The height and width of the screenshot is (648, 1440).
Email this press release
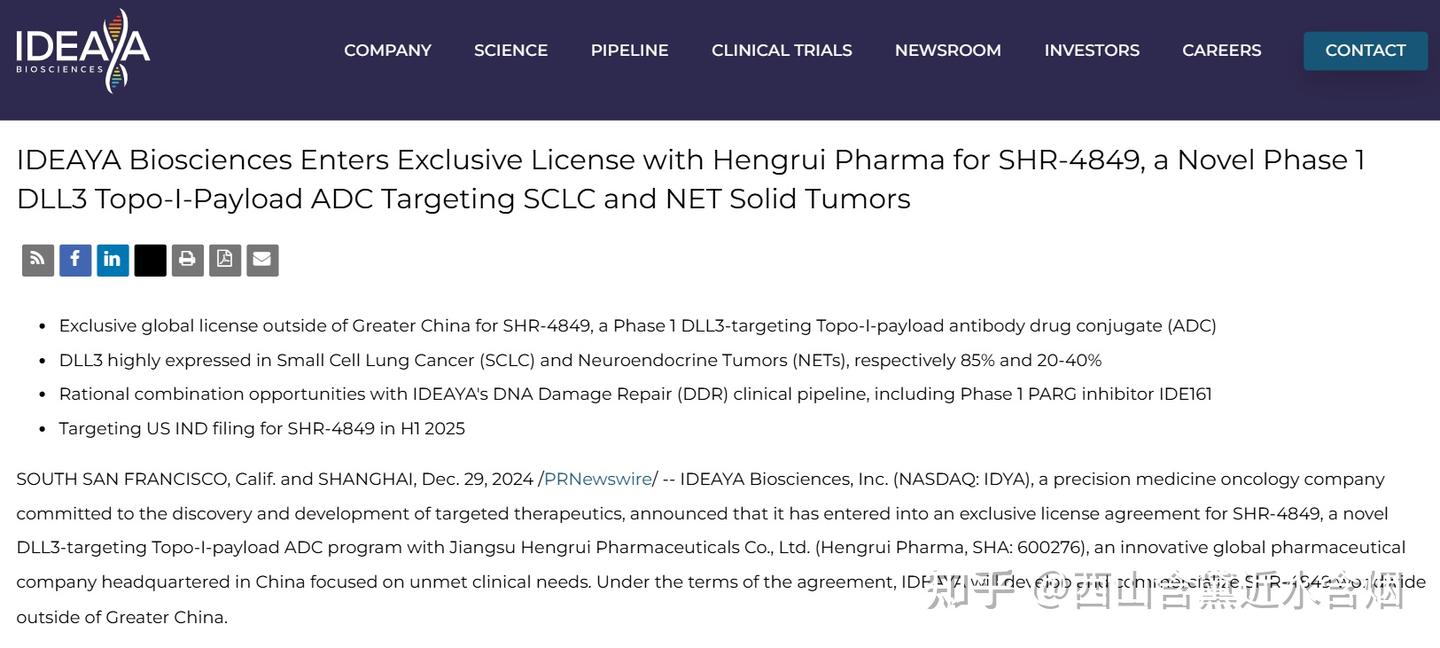[262, 260]
